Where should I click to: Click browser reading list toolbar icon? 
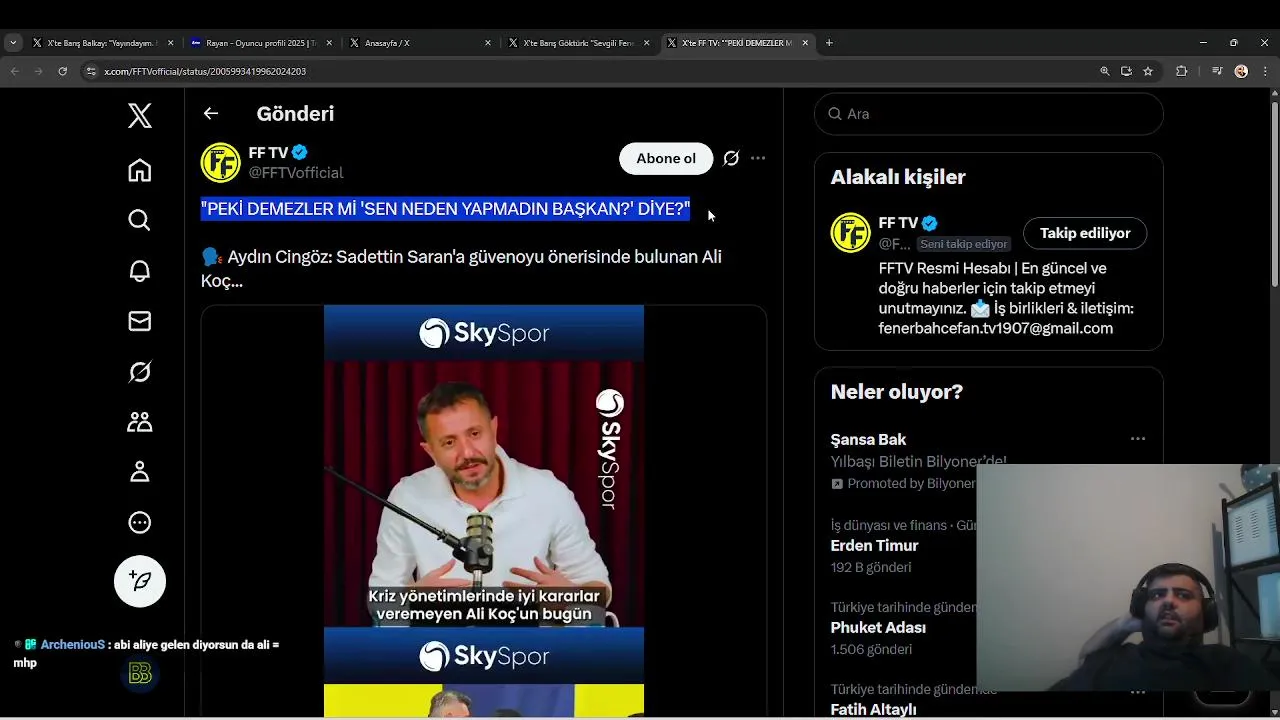coord(1217,71)
